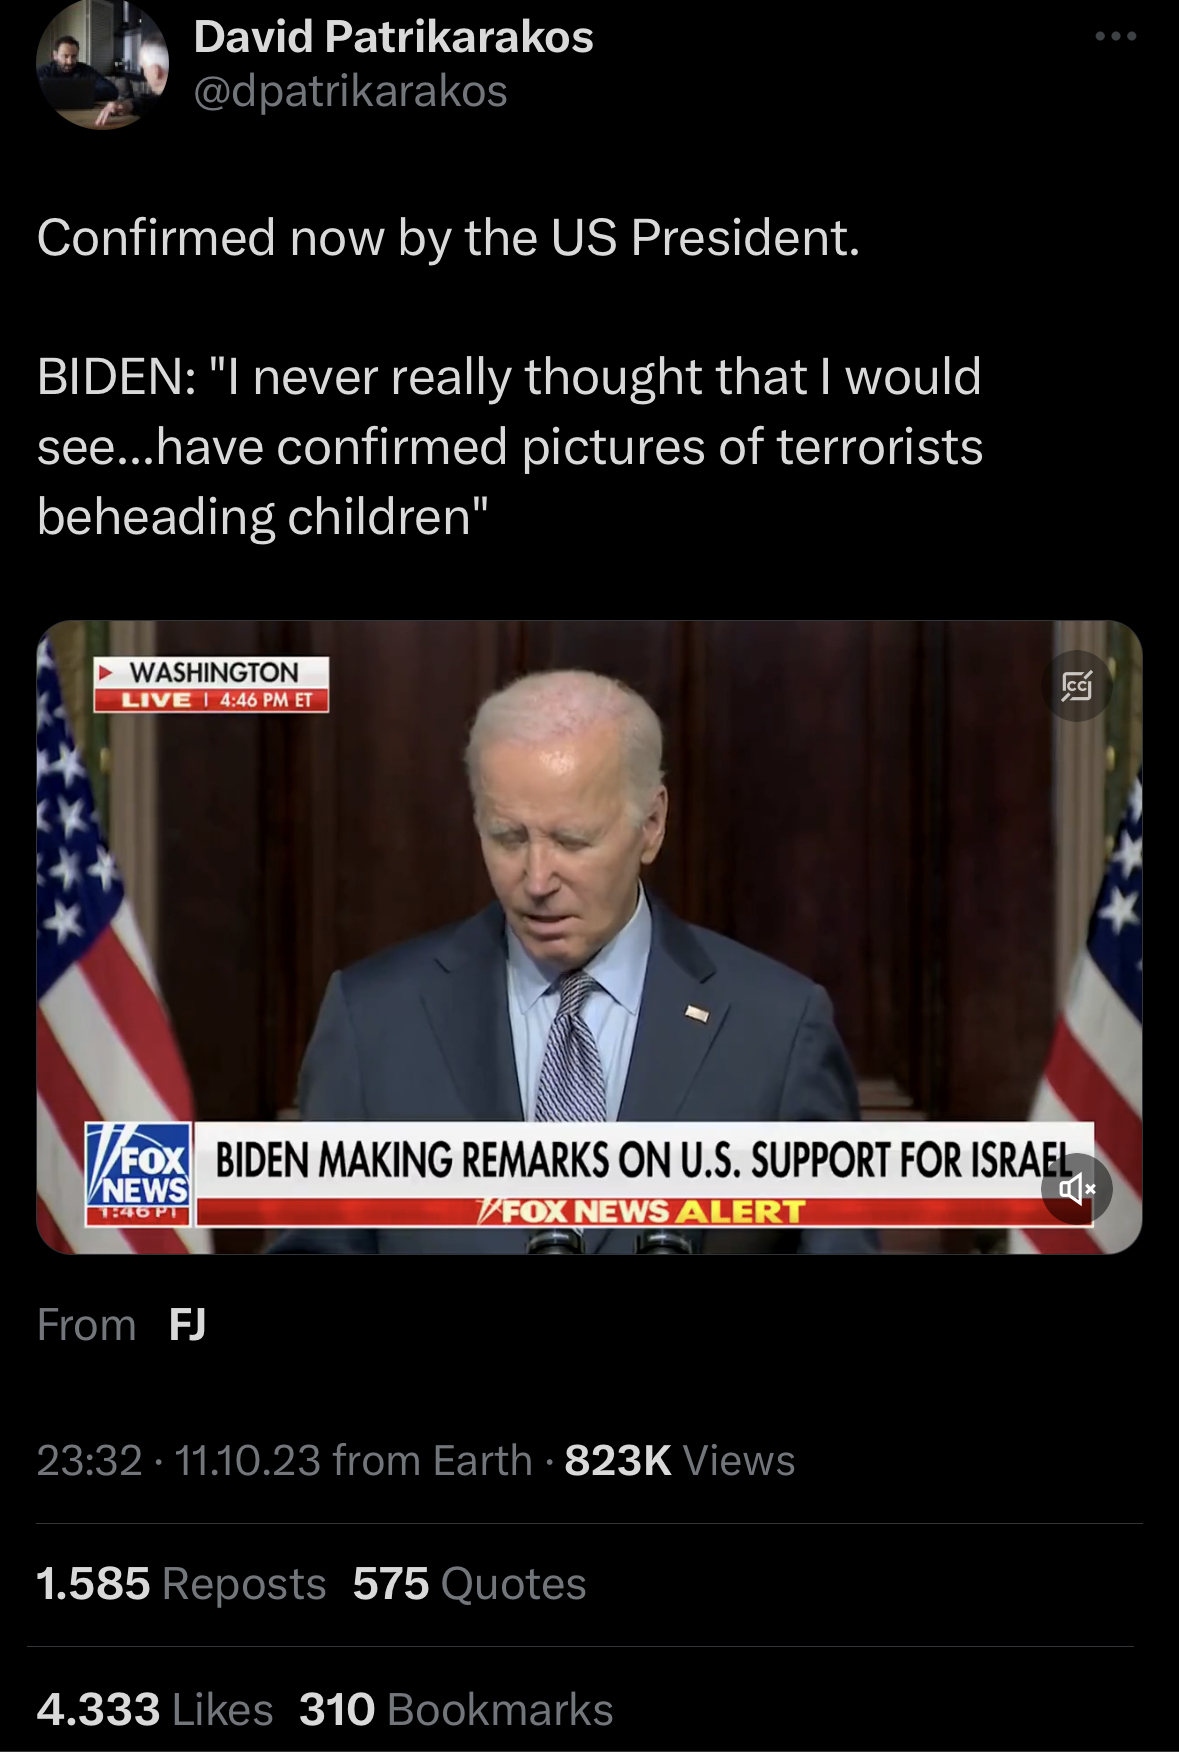Tap the Washington Live banner in the video
Image resolution: width=1179 pixels, height=1752 pixels.
pos(211,684)
